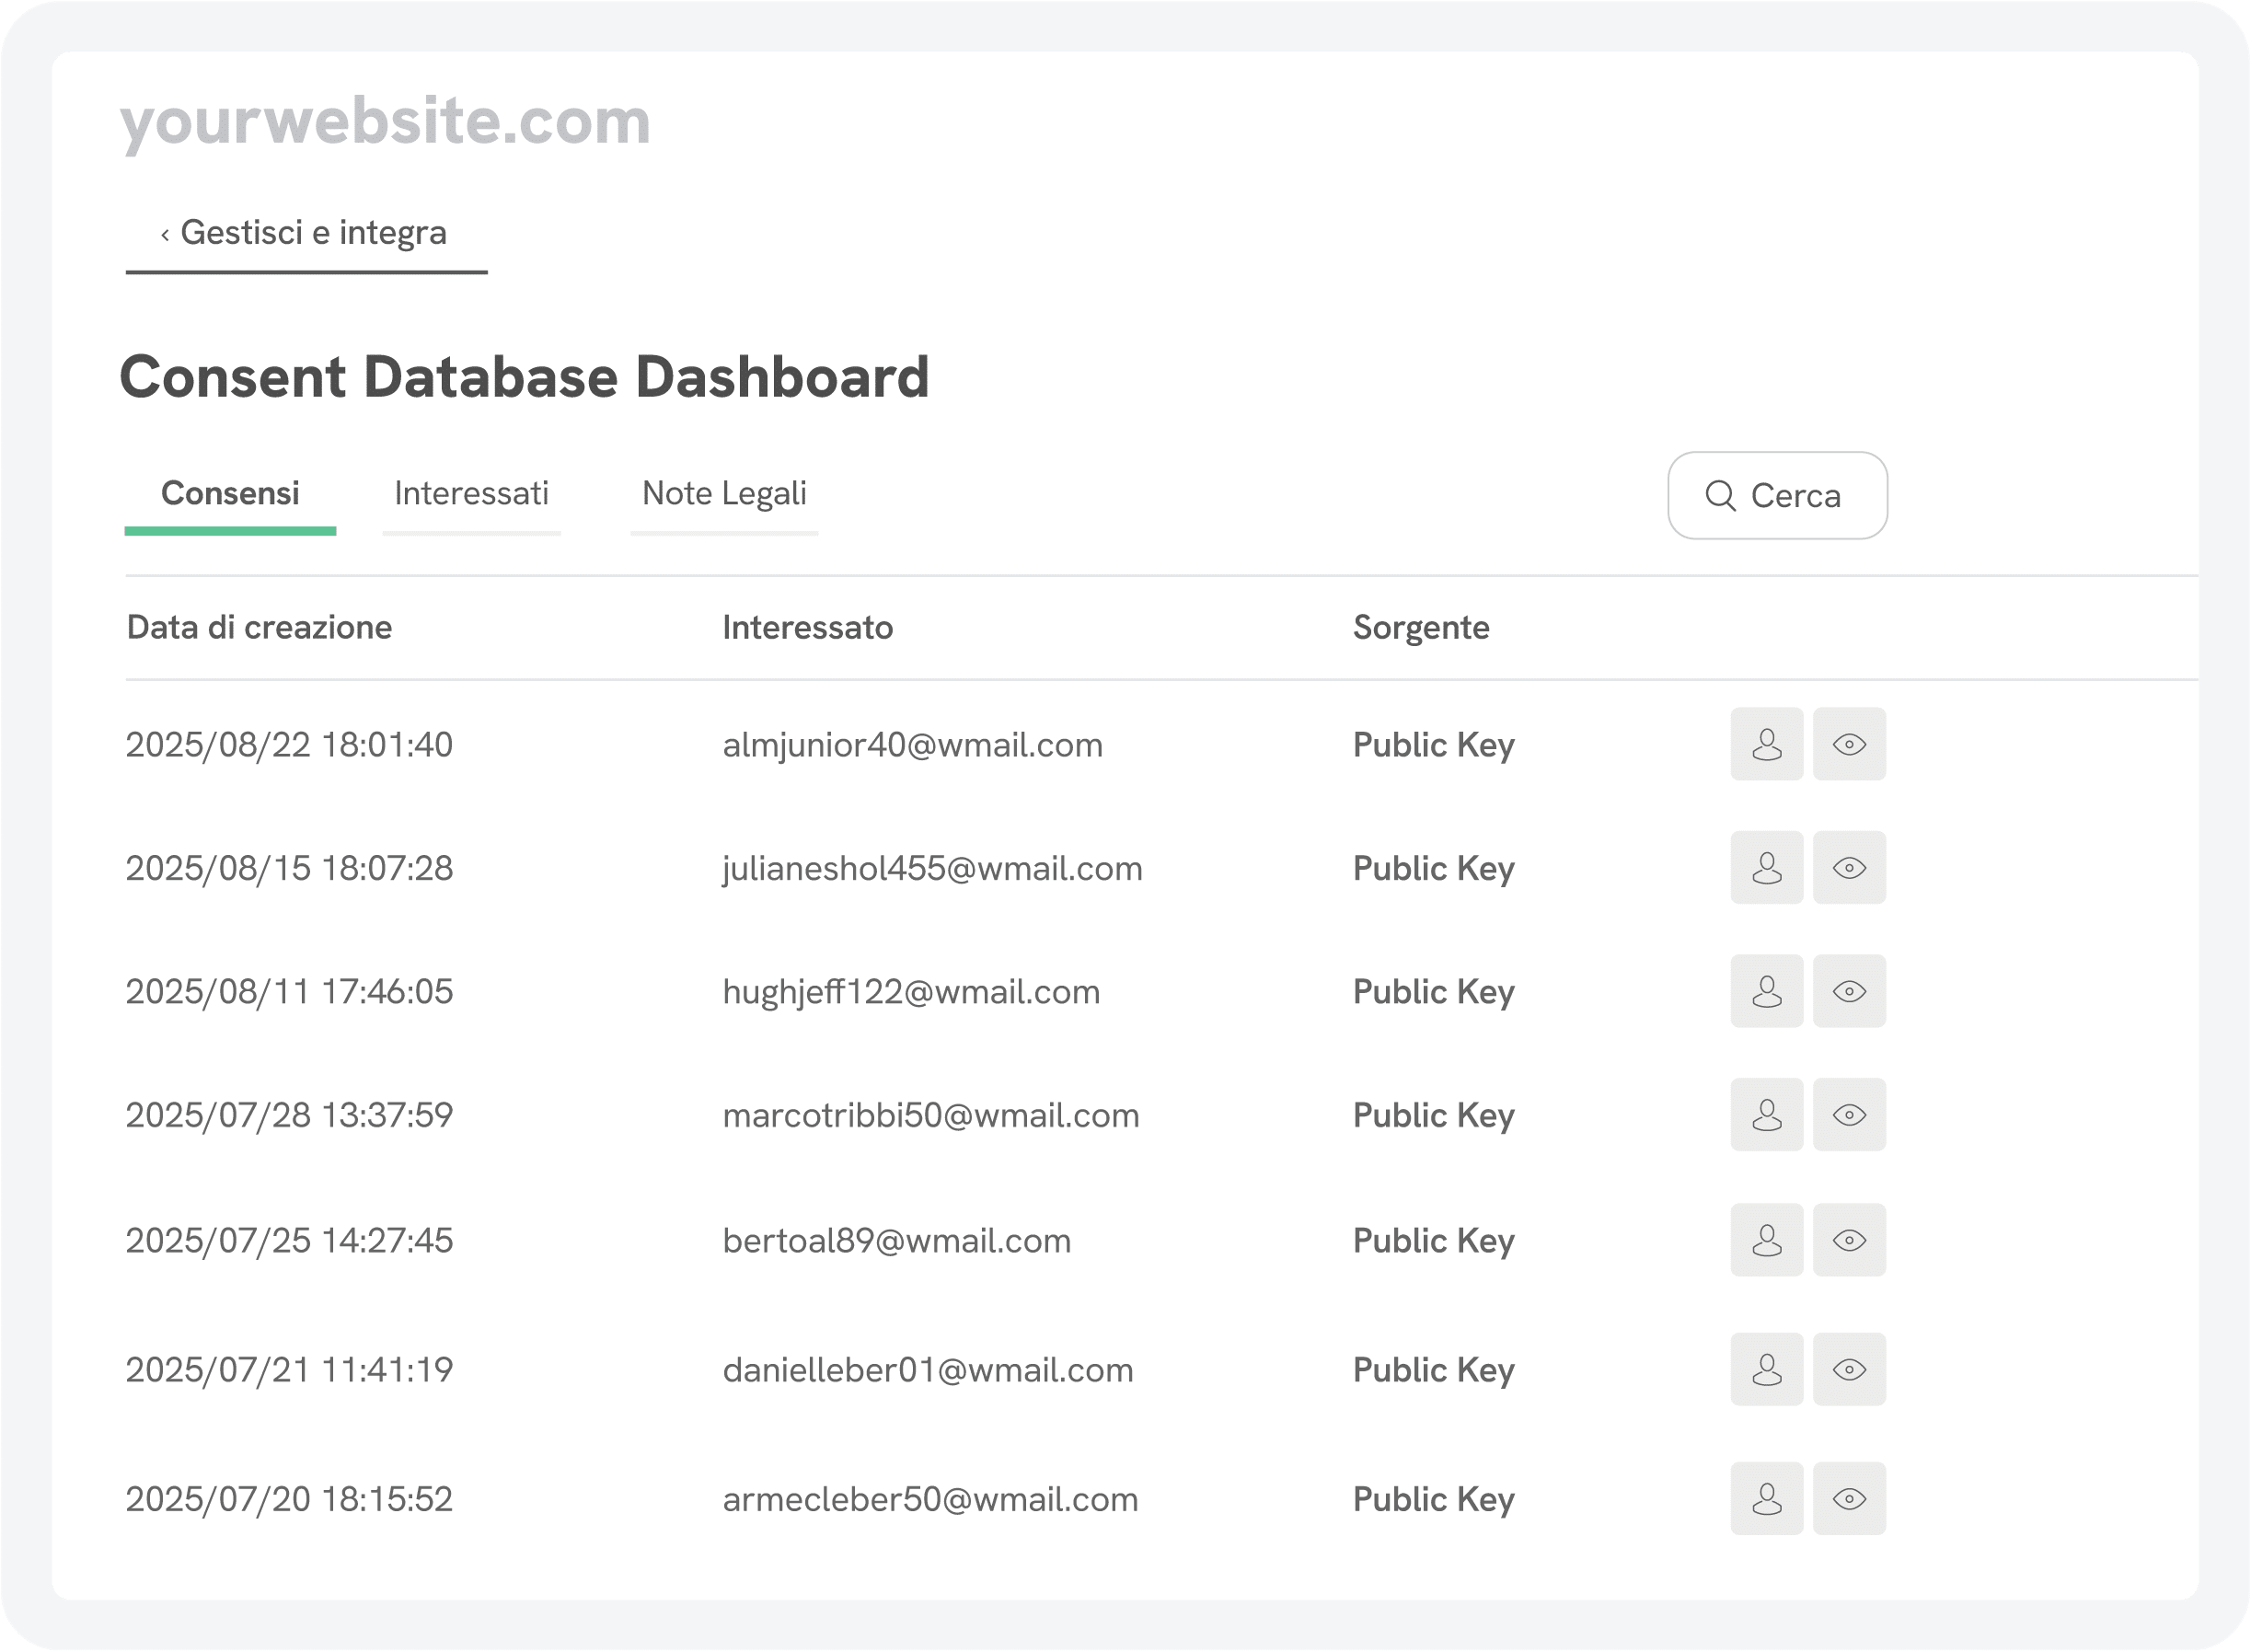Click user icon in marcotribbi50@wmail.com row
Screen dimensions: 2251x1652
[x=1766, y=1114]
